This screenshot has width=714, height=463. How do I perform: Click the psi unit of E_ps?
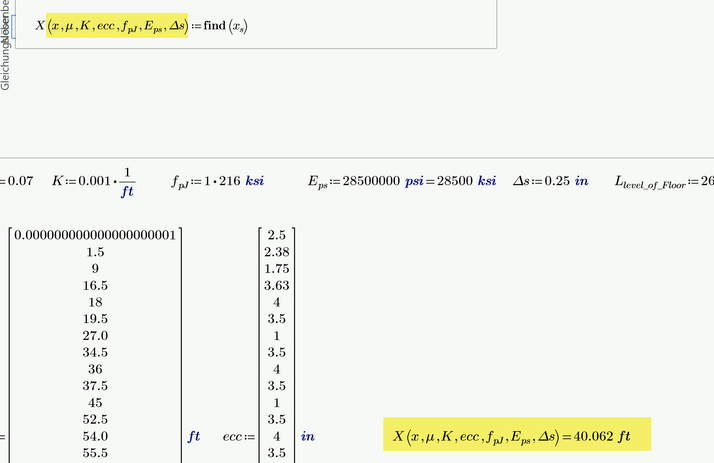414,181
